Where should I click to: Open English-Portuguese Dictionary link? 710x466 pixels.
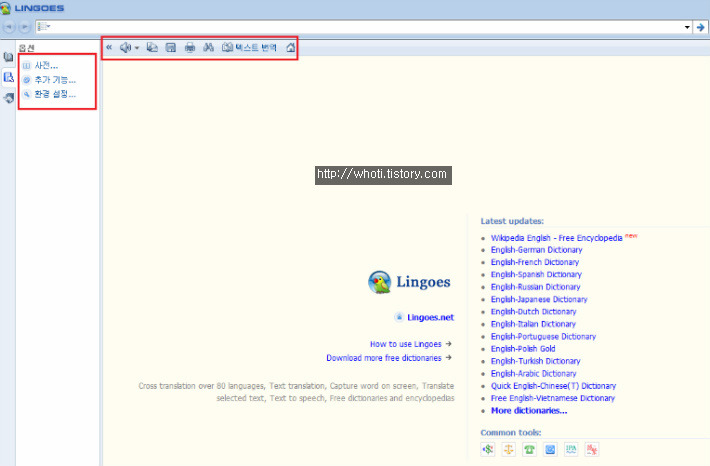[x=543, y=336]
